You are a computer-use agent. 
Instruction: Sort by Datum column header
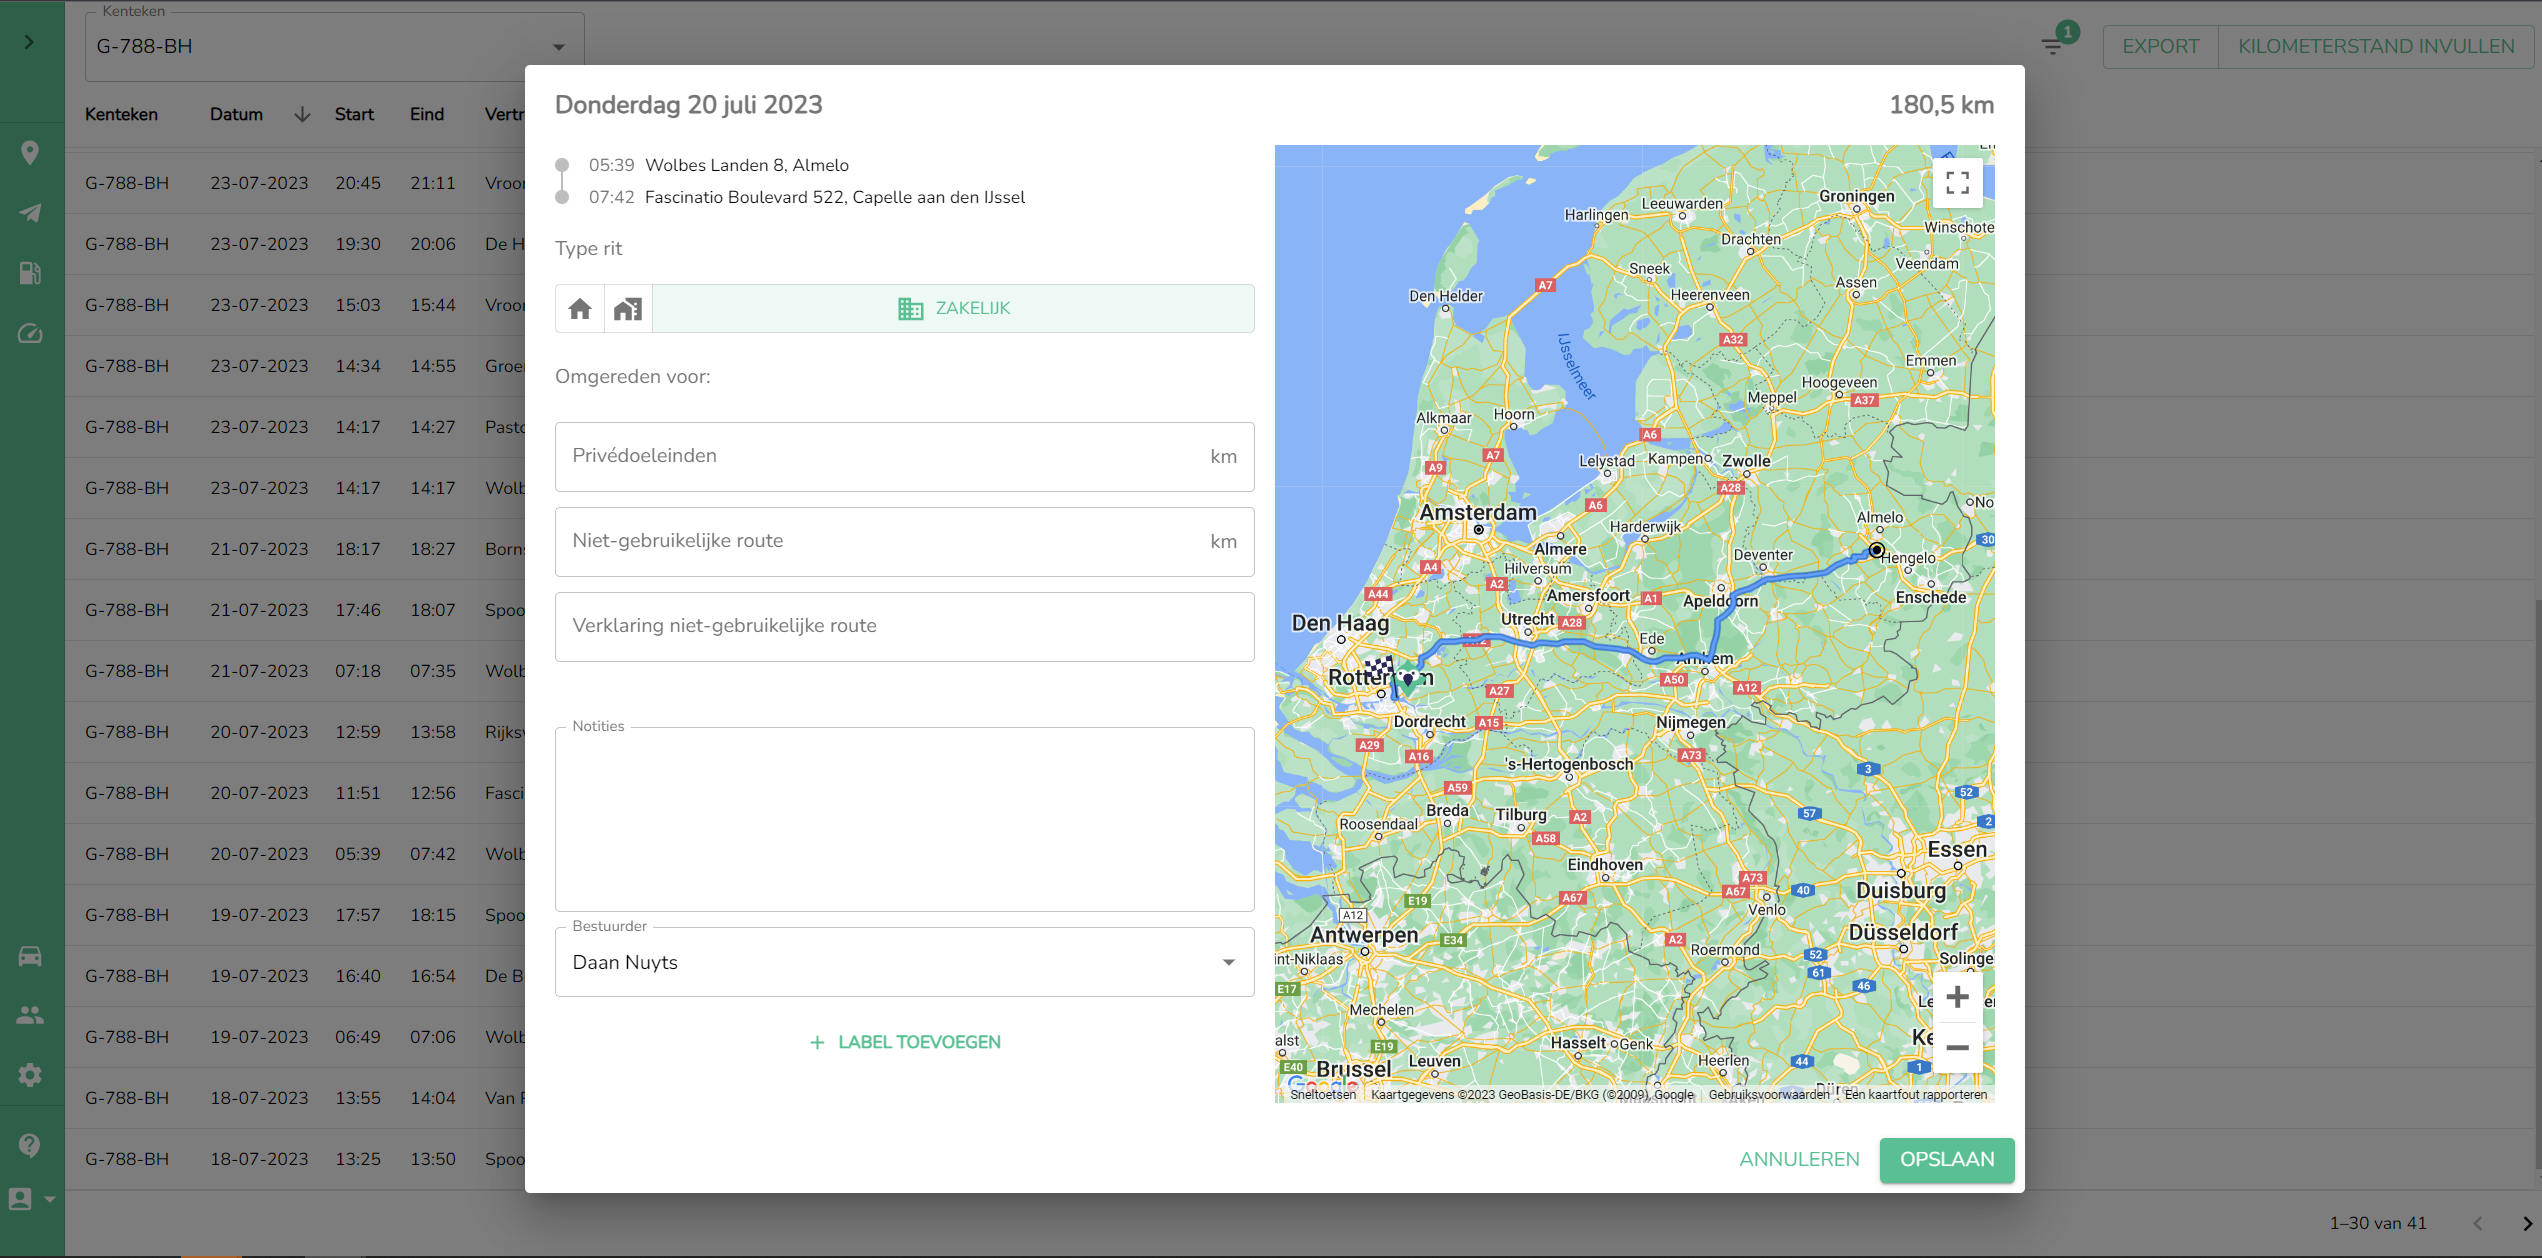tap(237, 114)
